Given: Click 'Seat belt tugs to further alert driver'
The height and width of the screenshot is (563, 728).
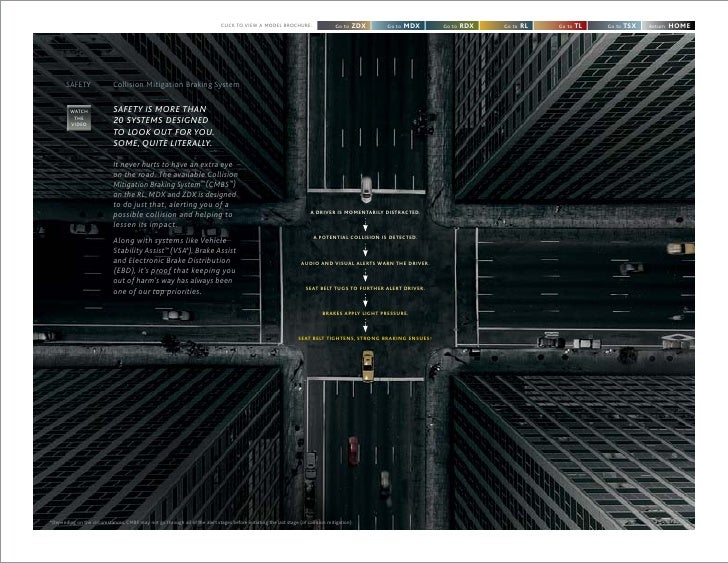Looking at the screenshot, I should coord(365,288).
